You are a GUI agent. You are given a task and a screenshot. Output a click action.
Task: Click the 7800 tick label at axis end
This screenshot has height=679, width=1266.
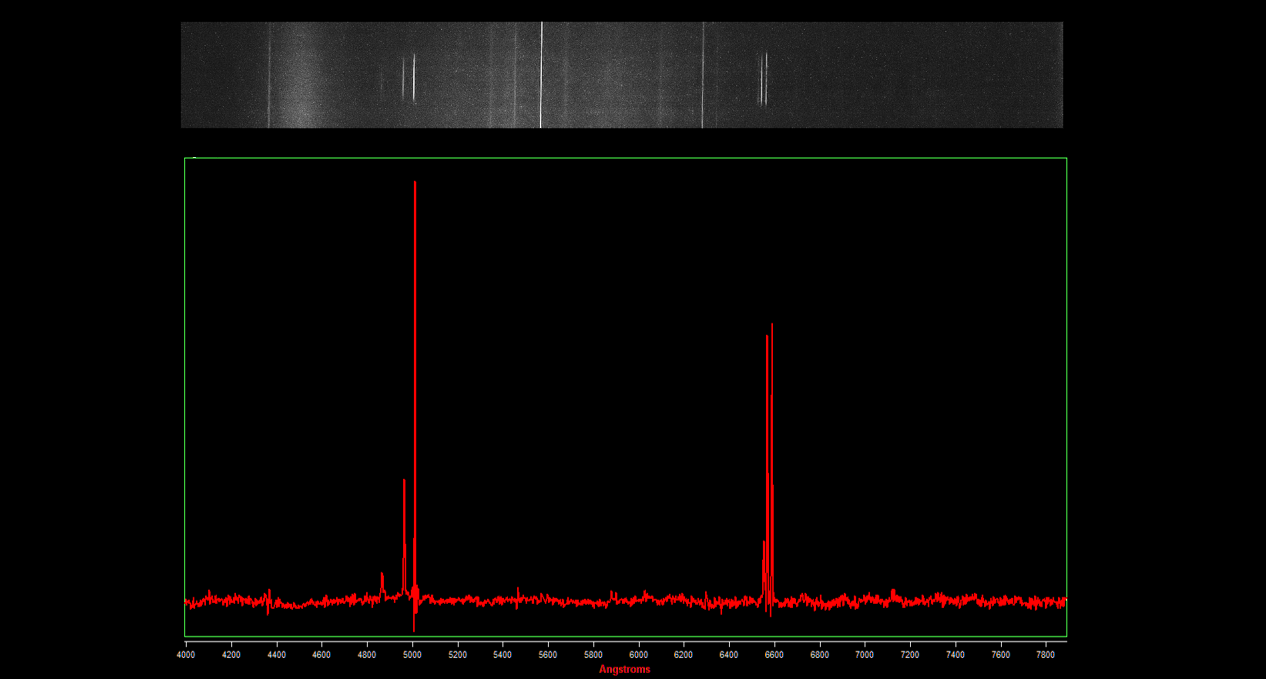(x=1046, y=655)
